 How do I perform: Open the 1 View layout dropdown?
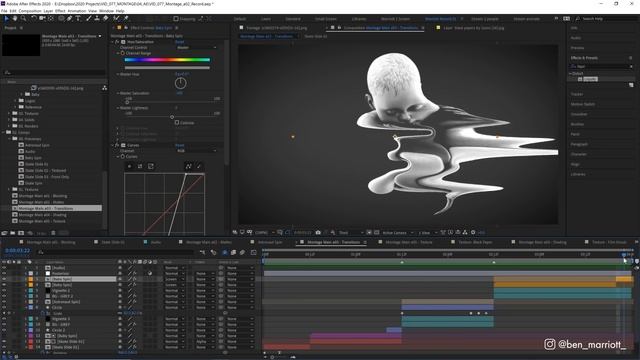coord(427,233)
